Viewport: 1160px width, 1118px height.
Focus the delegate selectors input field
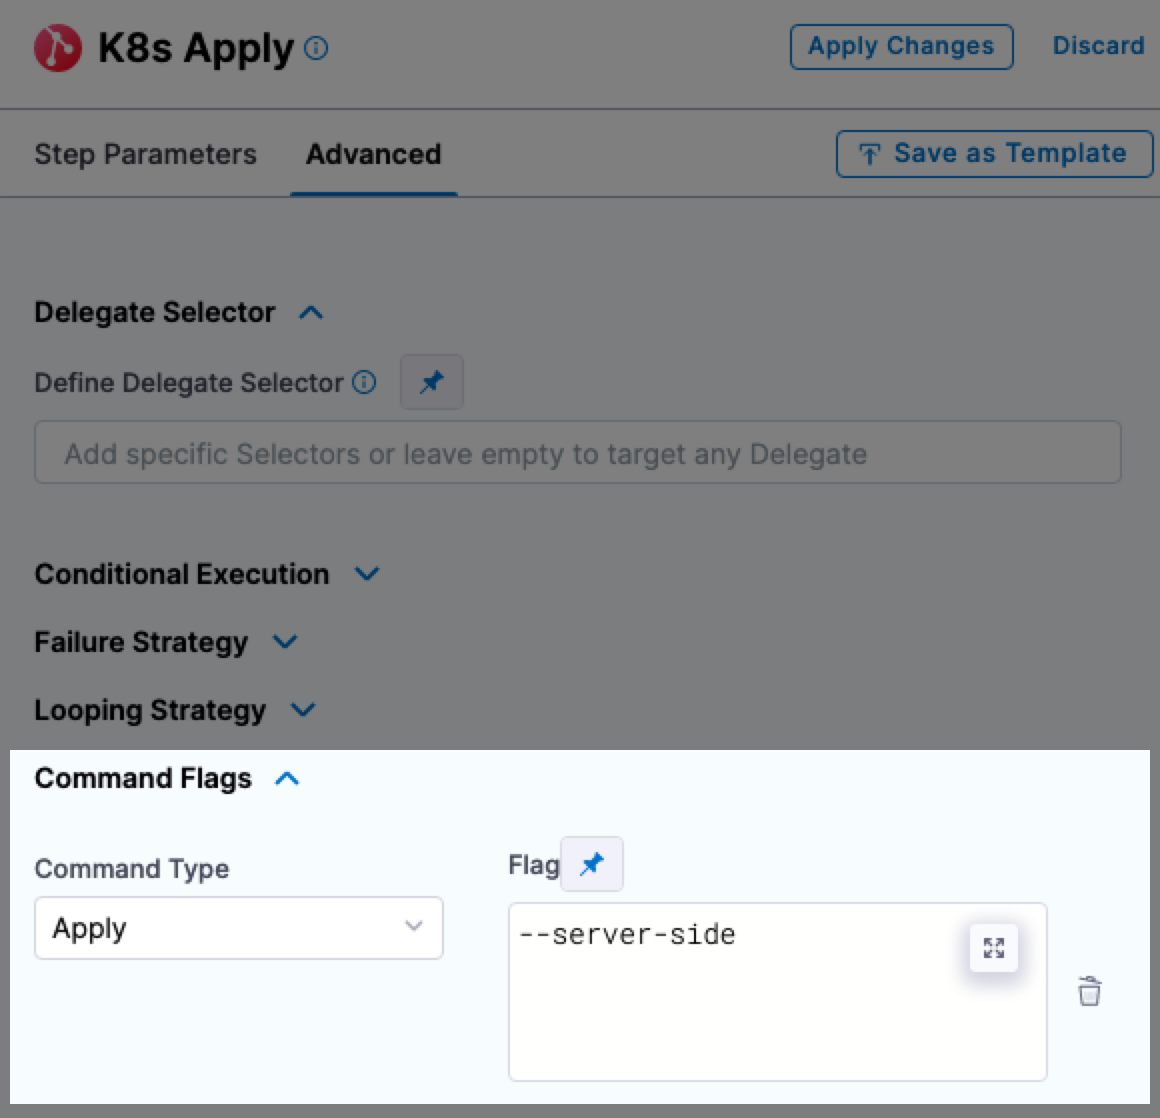(578, 454)
